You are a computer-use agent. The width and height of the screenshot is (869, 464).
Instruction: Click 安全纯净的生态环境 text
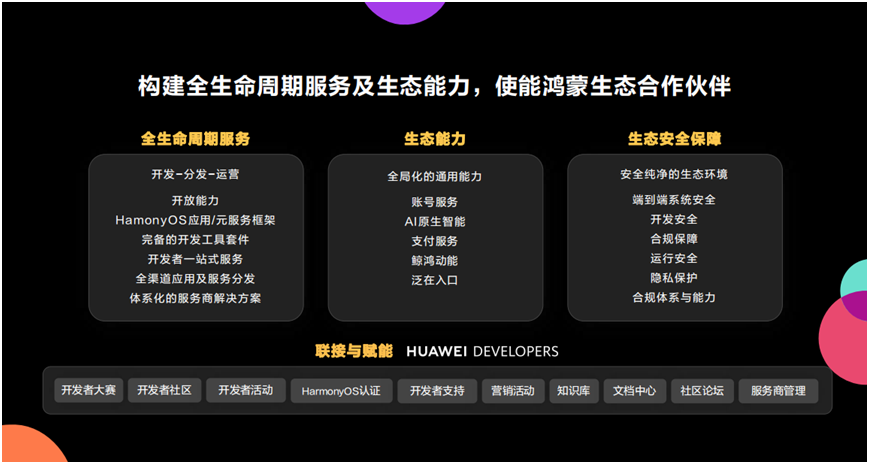tap(674, 175)
